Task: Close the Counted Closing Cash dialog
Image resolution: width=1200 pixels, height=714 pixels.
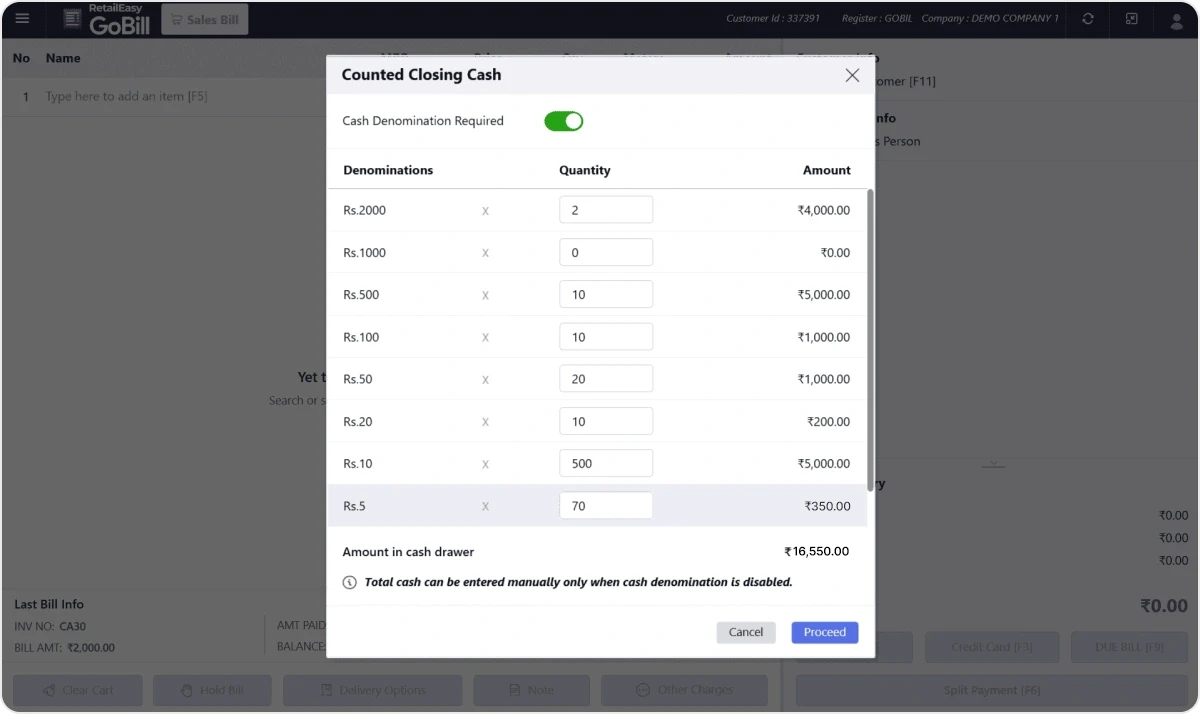Action: pyautogui.click(x=852, y=75)
